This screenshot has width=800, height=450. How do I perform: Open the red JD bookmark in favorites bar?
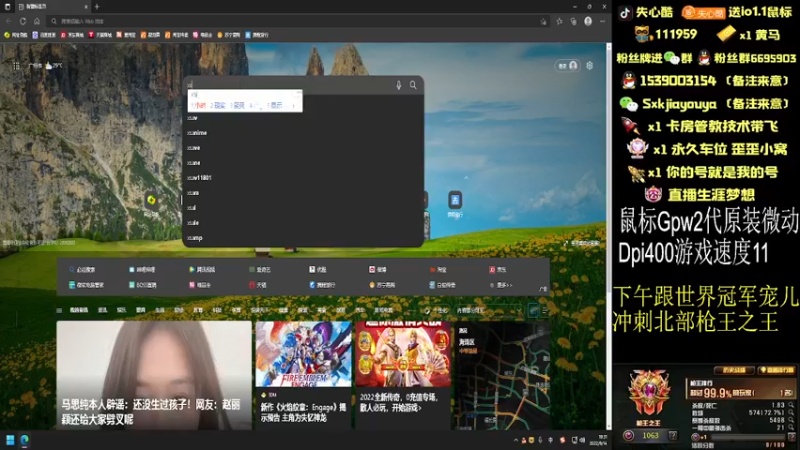72,35
